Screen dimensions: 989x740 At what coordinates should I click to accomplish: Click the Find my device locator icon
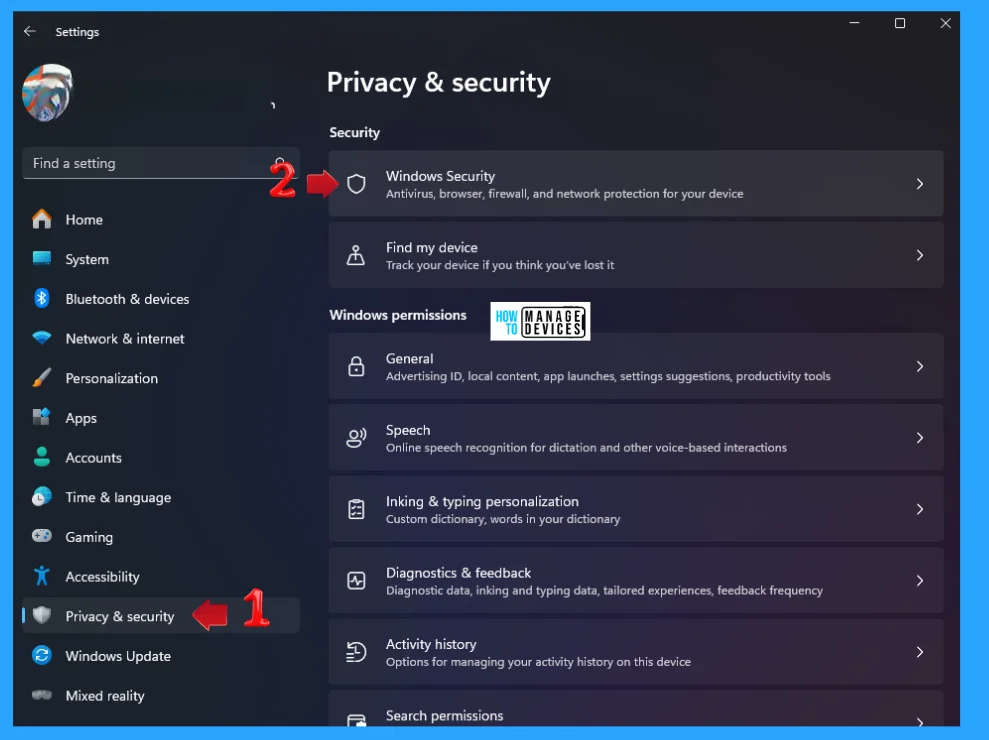356,255
